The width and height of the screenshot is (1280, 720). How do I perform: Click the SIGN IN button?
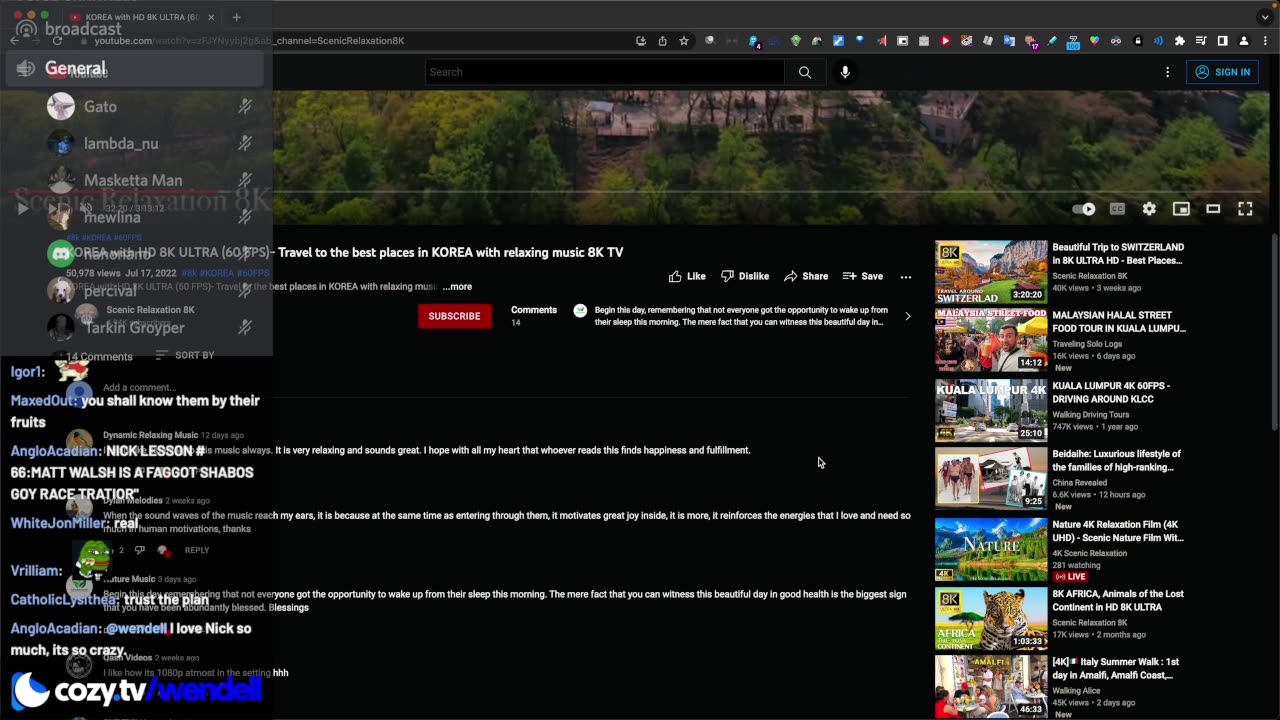coord(1222,72)
